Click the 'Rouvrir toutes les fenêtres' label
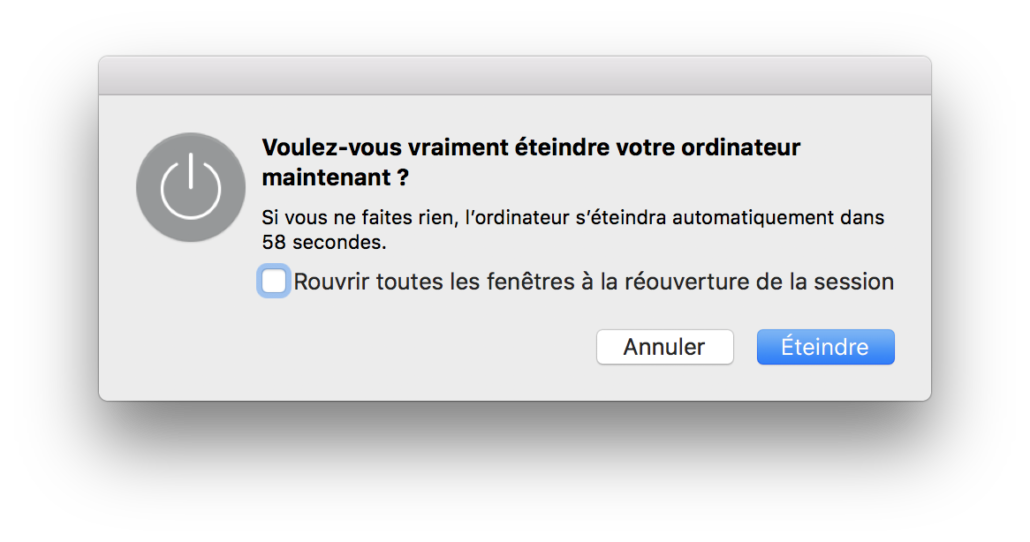Image resolution: width=1030 pixels, height=542 pixels. coord(430,282)
